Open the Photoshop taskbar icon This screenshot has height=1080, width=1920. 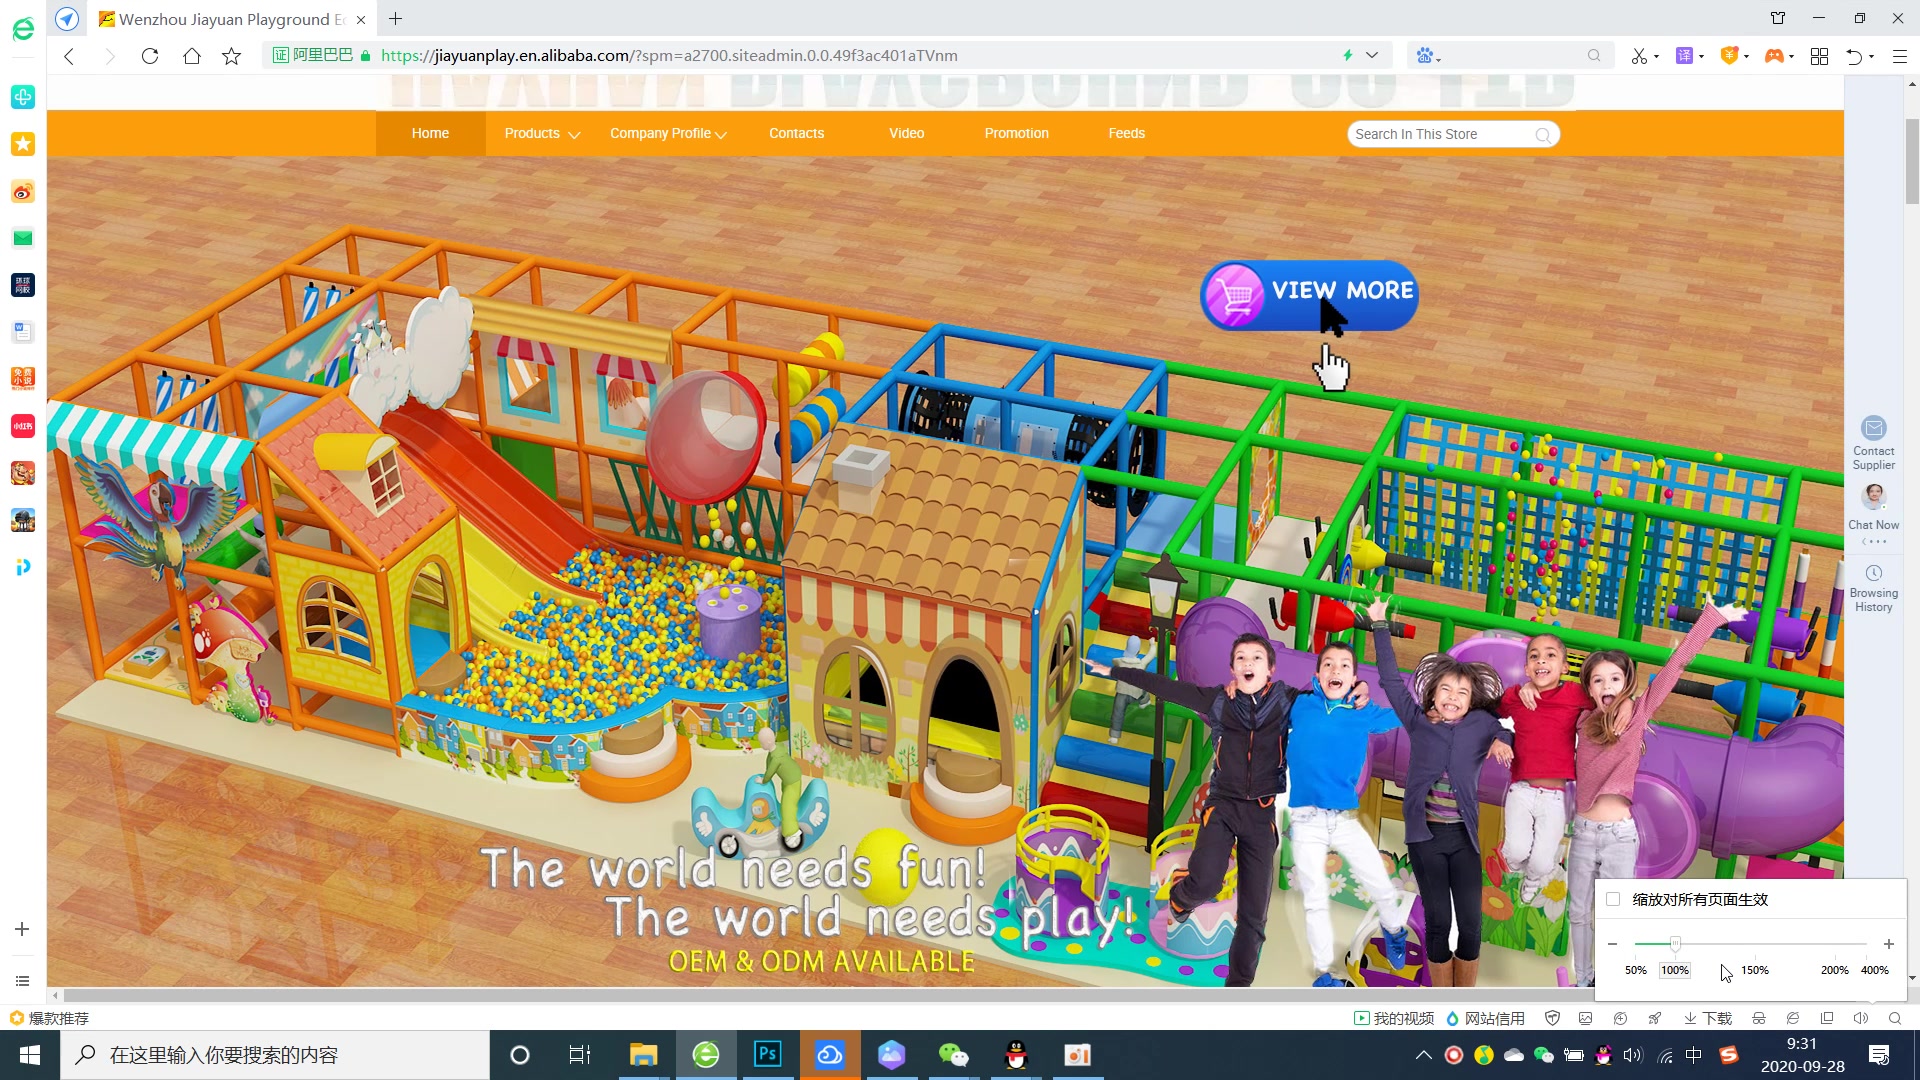pyautogui.click(x=767, y=1055)
